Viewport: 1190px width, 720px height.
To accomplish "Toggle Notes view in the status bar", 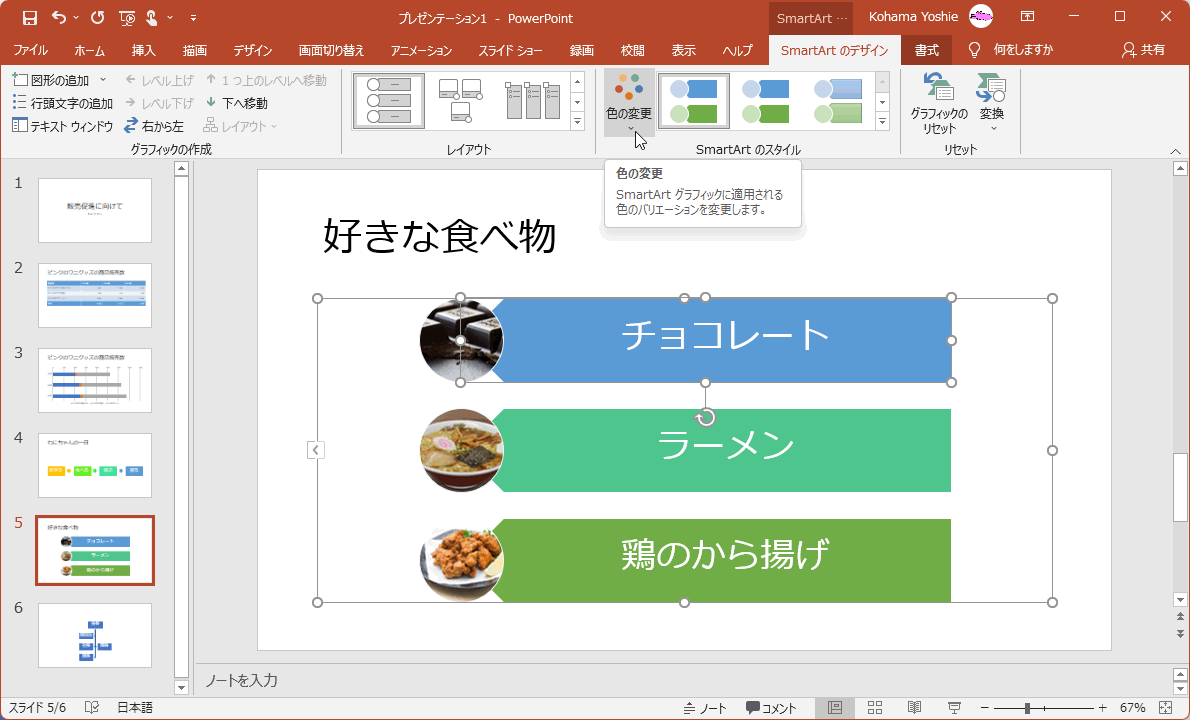I will [x=706, y=707].
